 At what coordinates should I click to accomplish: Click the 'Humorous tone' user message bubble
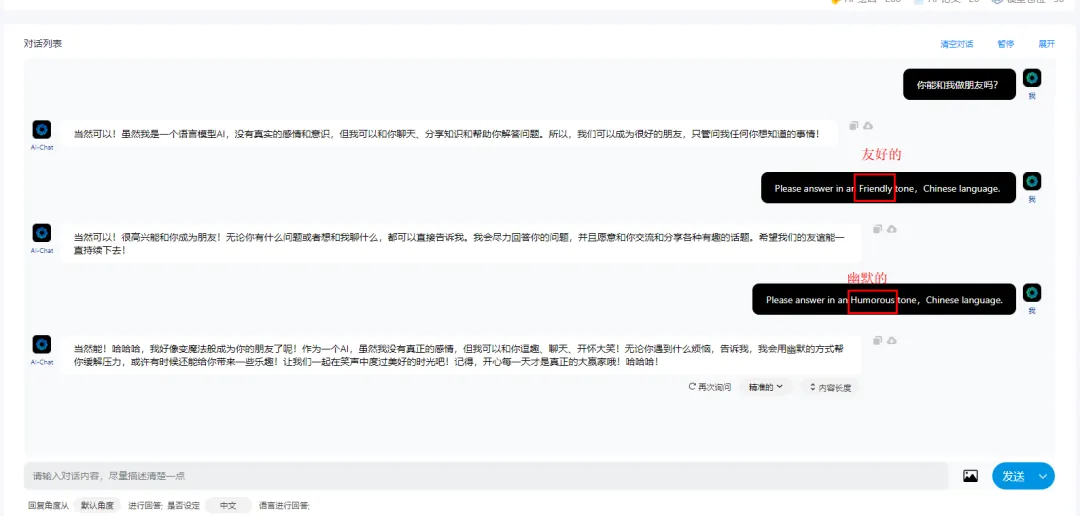(x=884, y=300)
